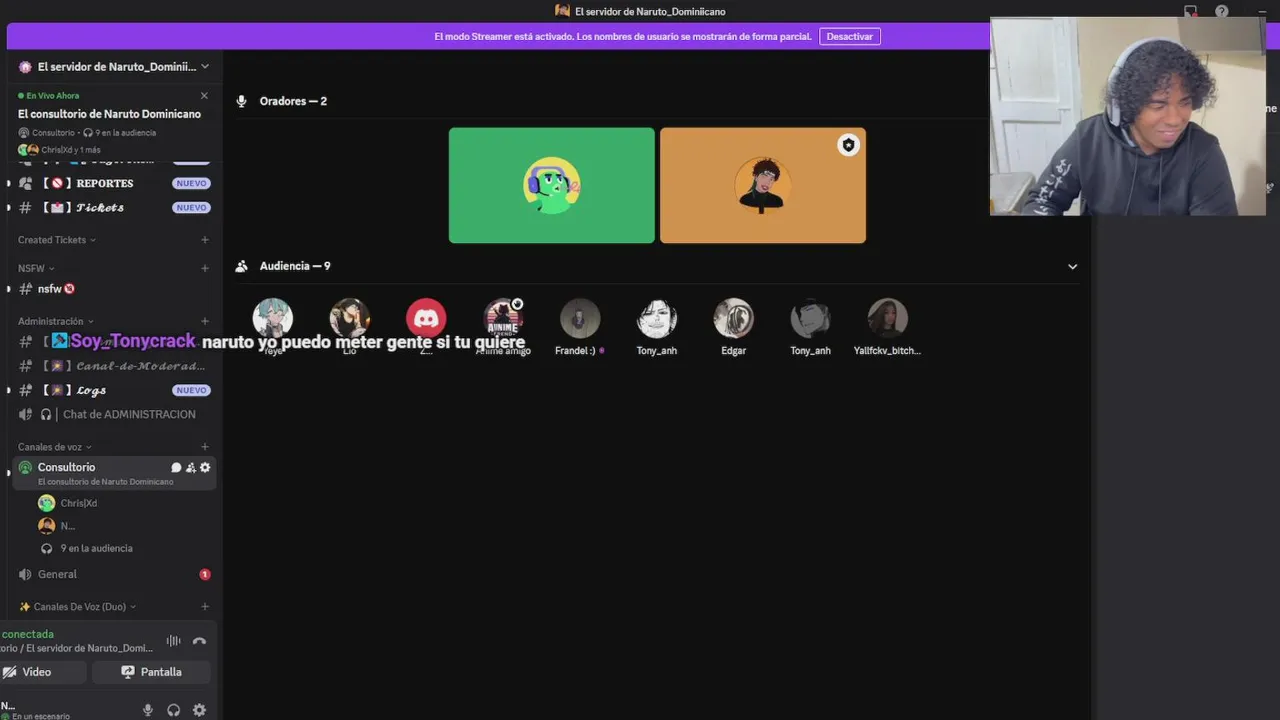Viewport: 1280px width, 720px height.
Task: Share screen with Pantalla button
Action: point(151,672)
